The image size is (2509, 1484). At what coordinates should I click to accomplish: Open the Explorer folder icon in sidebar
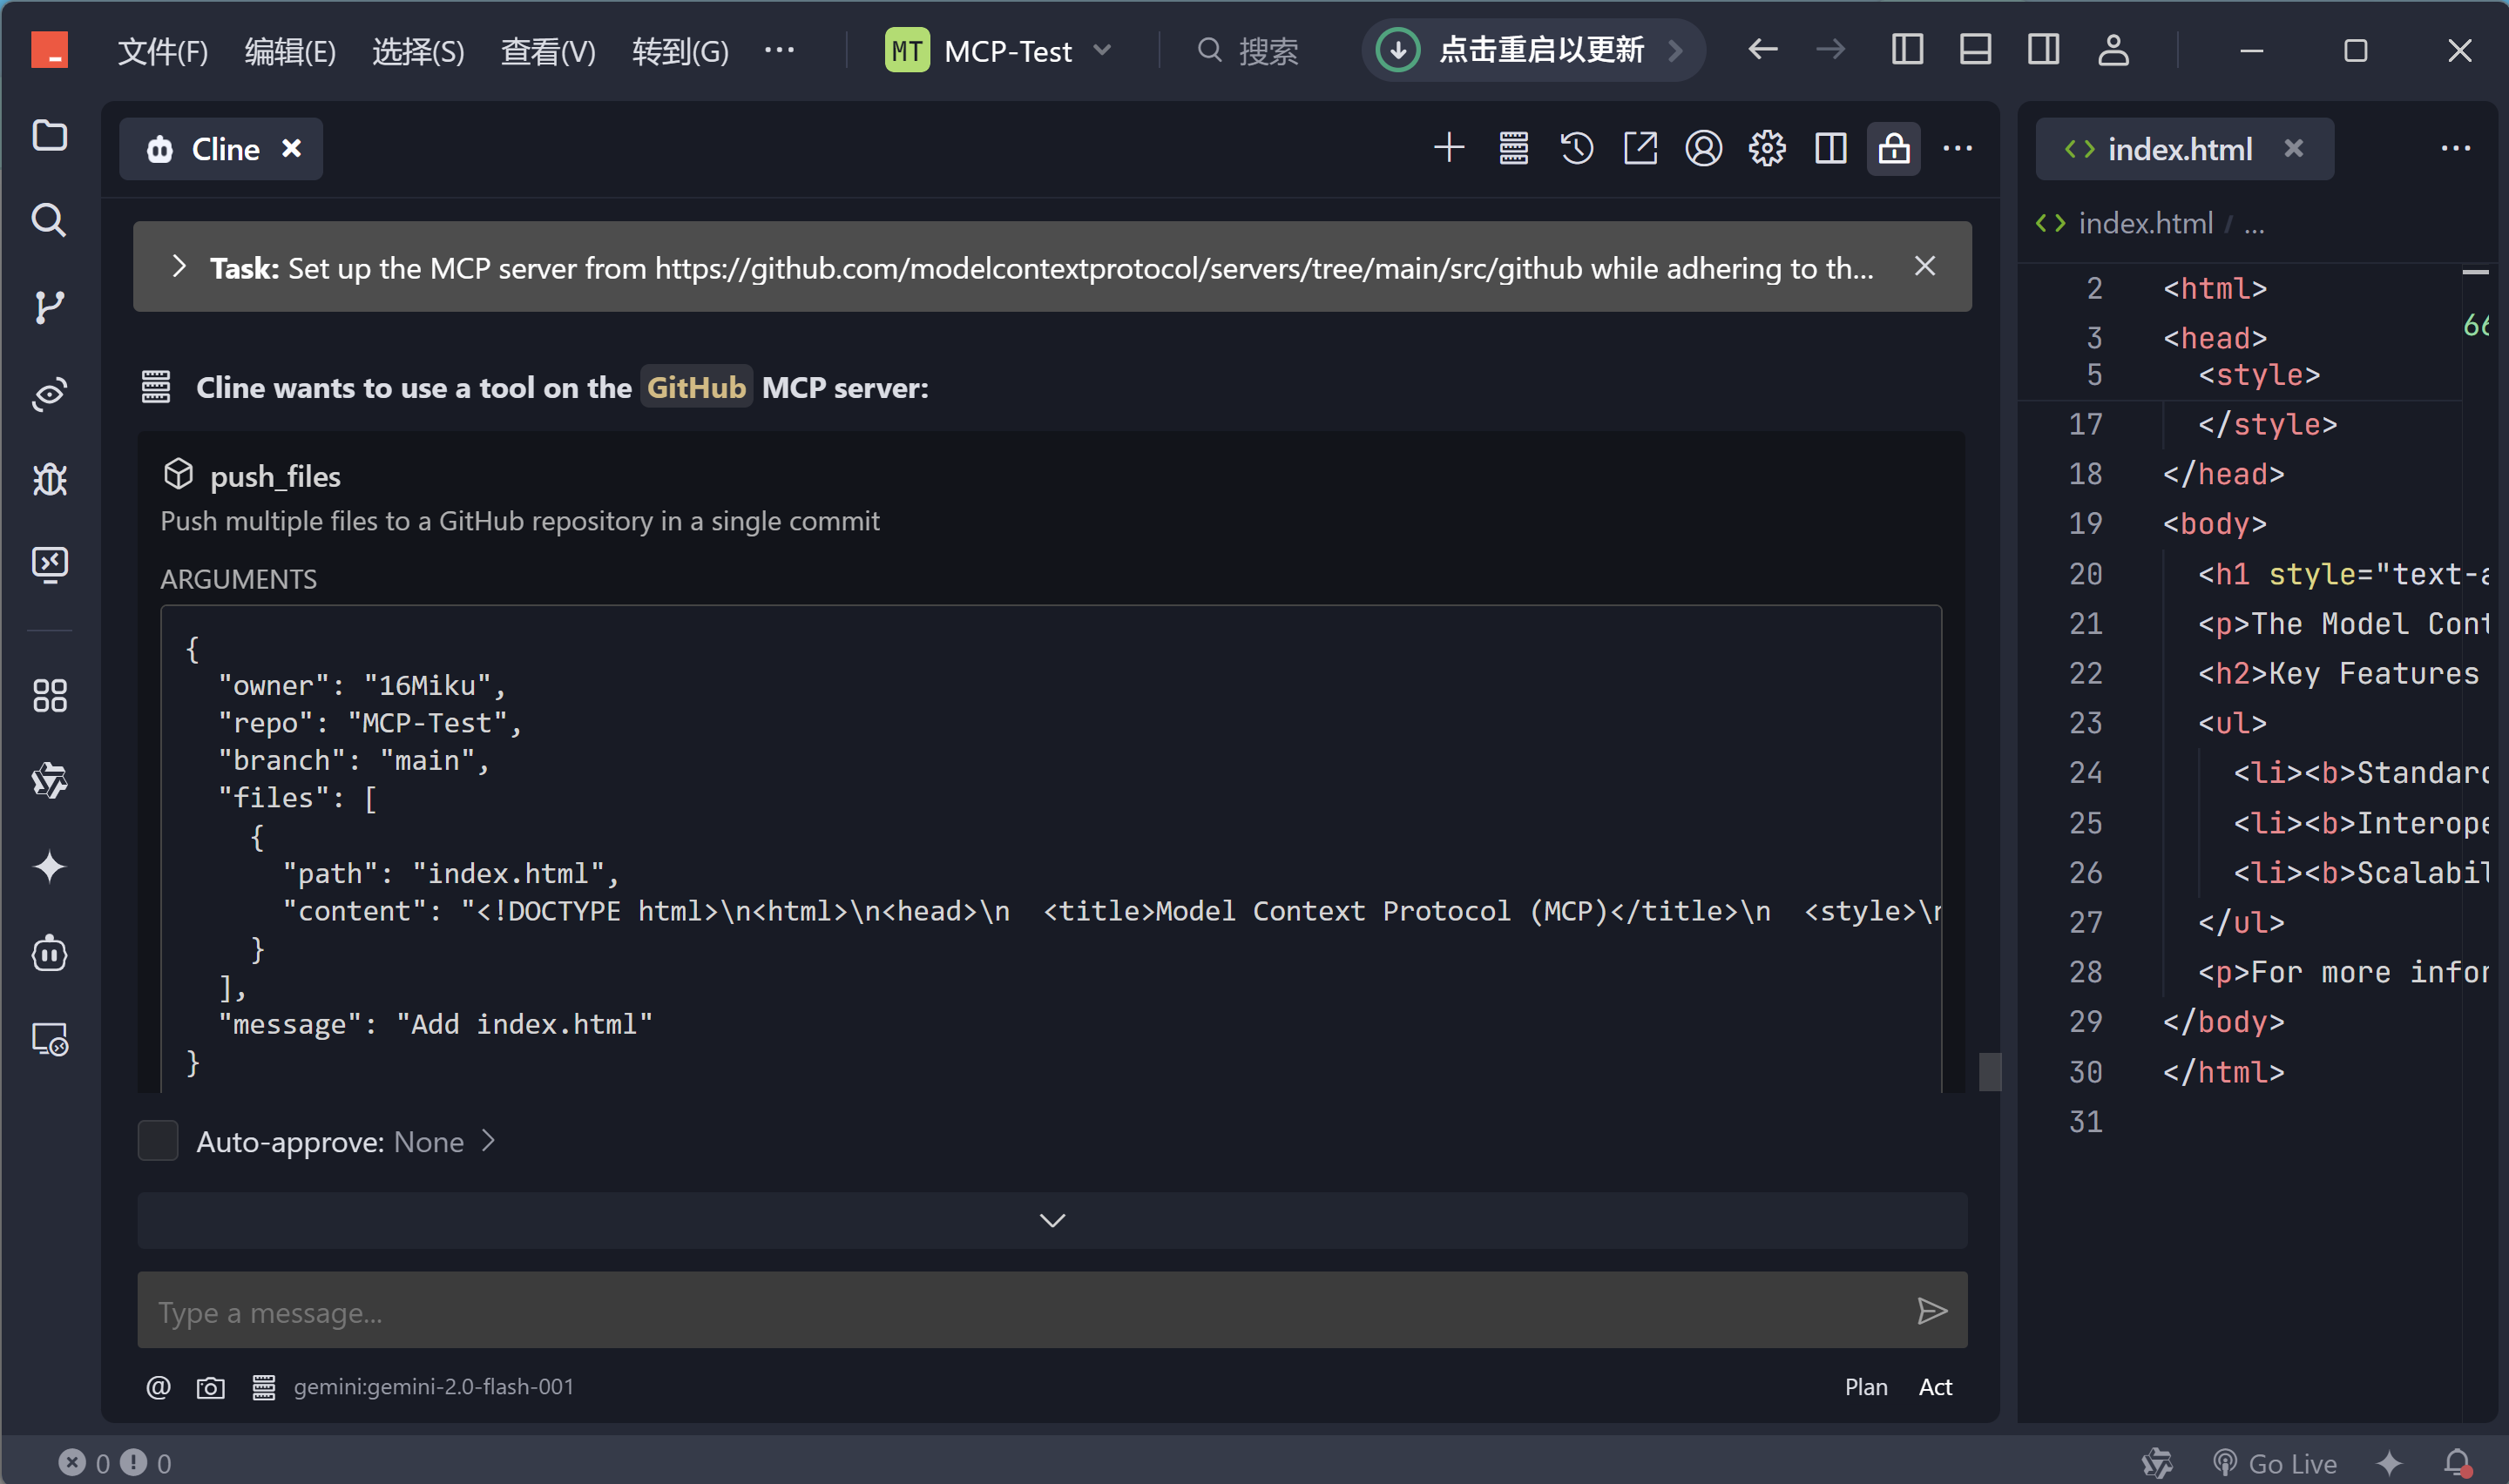[49, 135]
